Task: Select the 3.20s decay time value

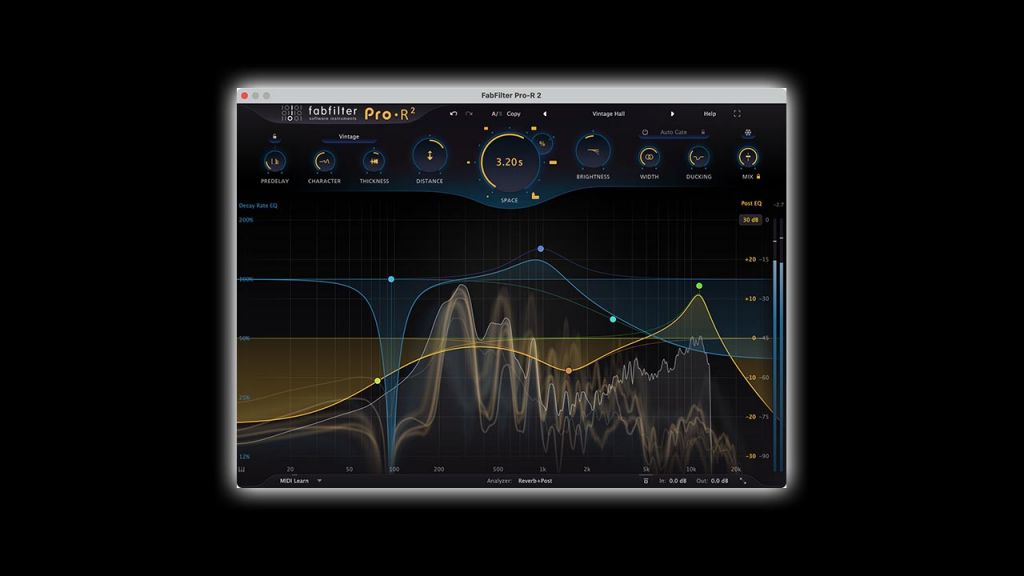Action: [x=509, y=162]
